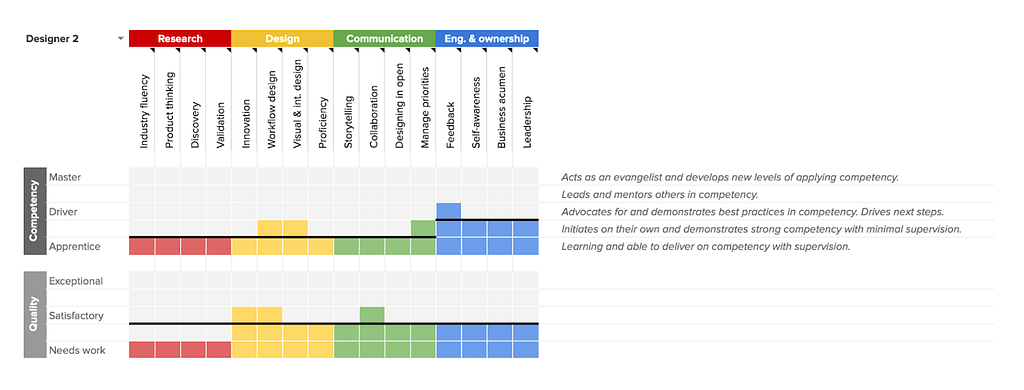Click the vertical Competency section label
1024x390 pixels.
pyautogui.click(x=35, y=211)
